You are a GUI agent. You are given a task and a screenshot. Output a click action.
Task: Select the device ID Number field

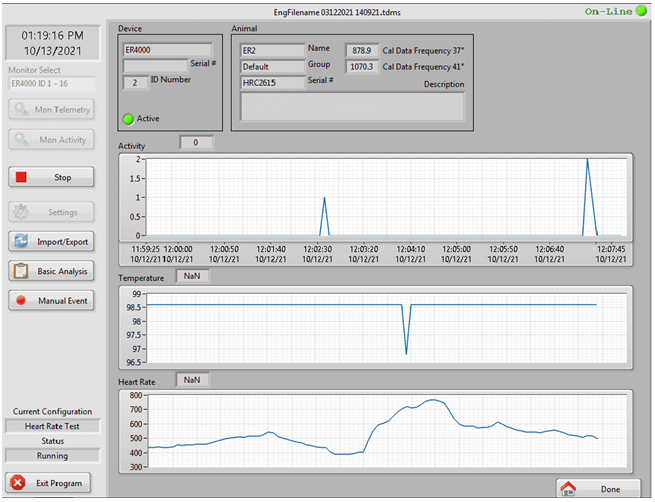point(136,83)
